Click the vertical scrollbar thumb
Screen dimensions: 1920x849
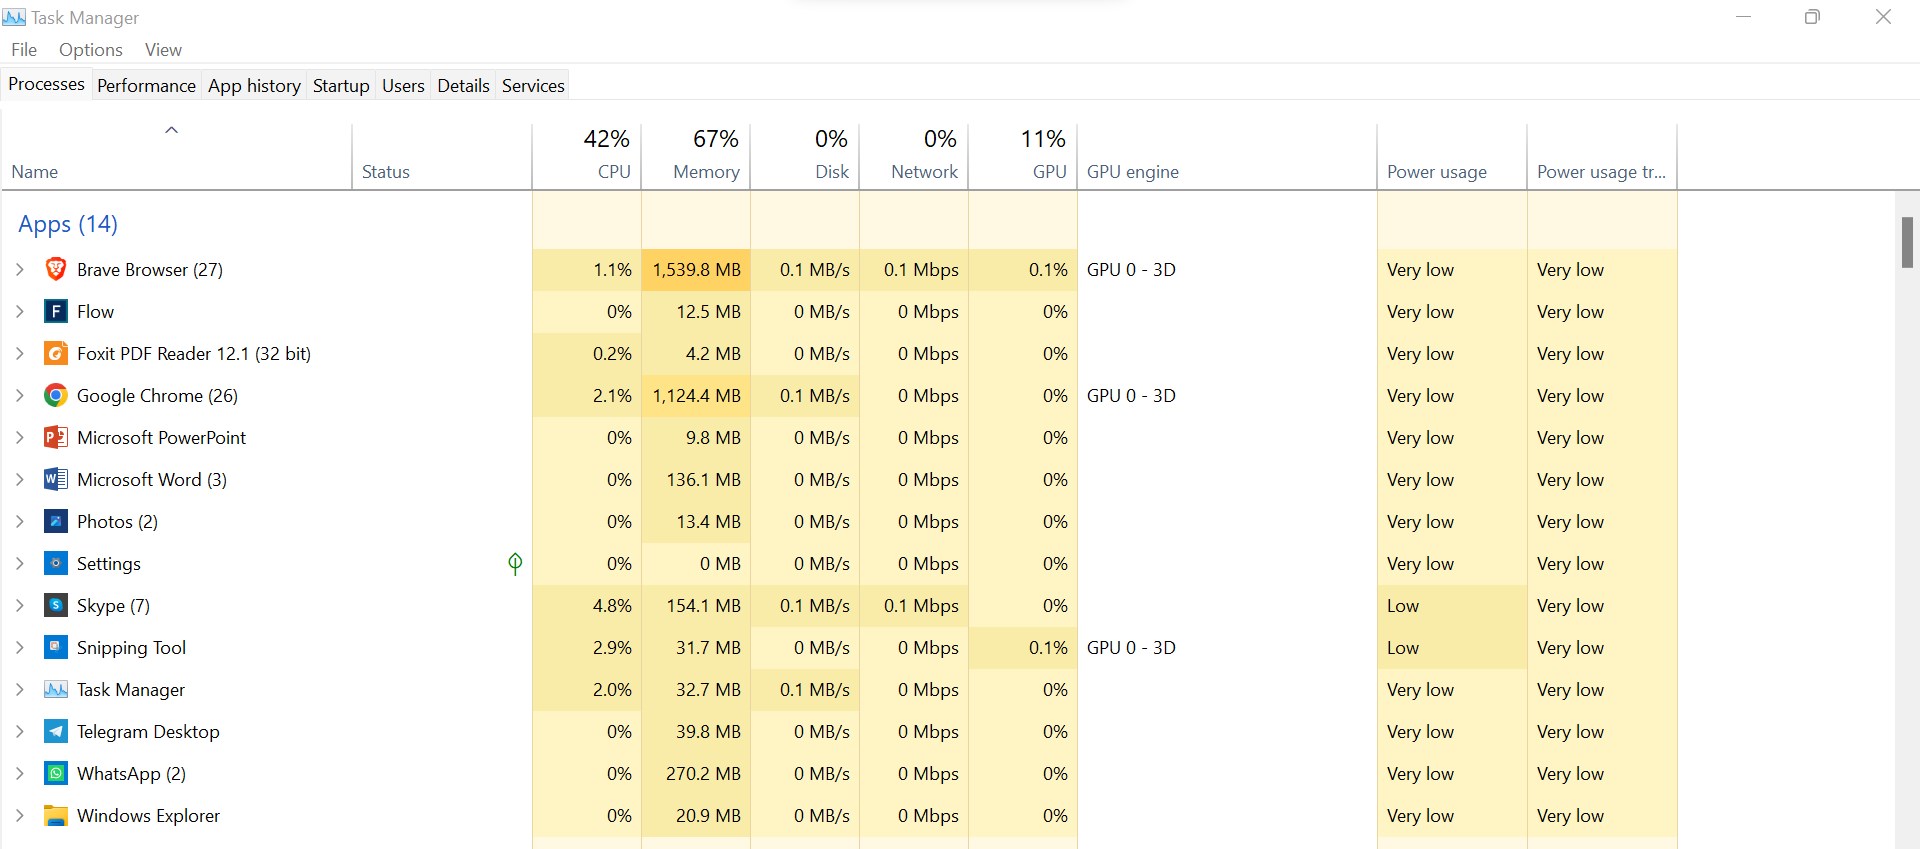tap(1907, 242)
